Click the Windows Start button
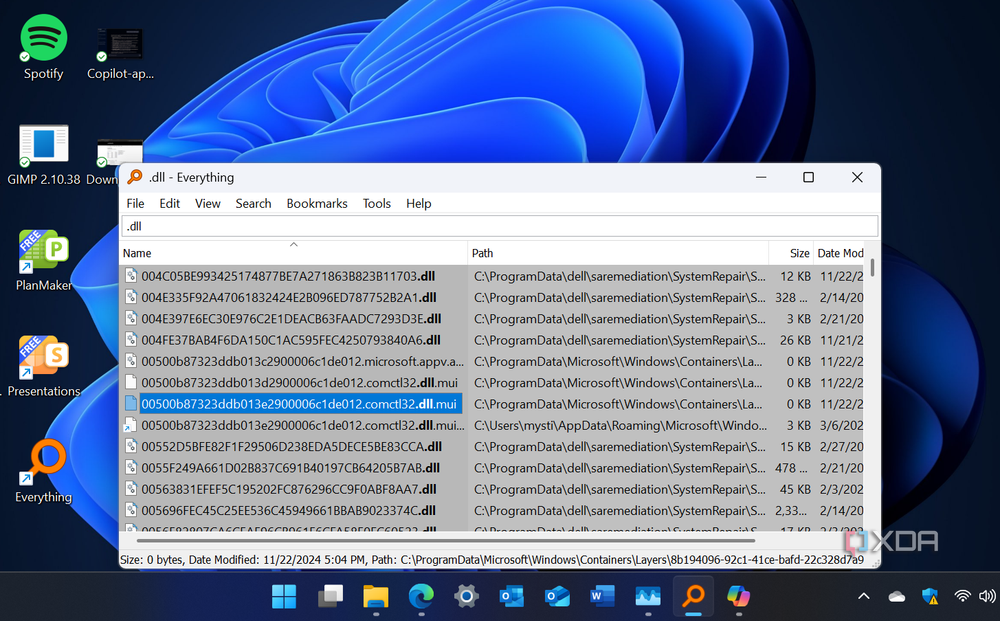The width and height of the screenshot is (1000, 621). pyautogui.click(x=284, y=597)
